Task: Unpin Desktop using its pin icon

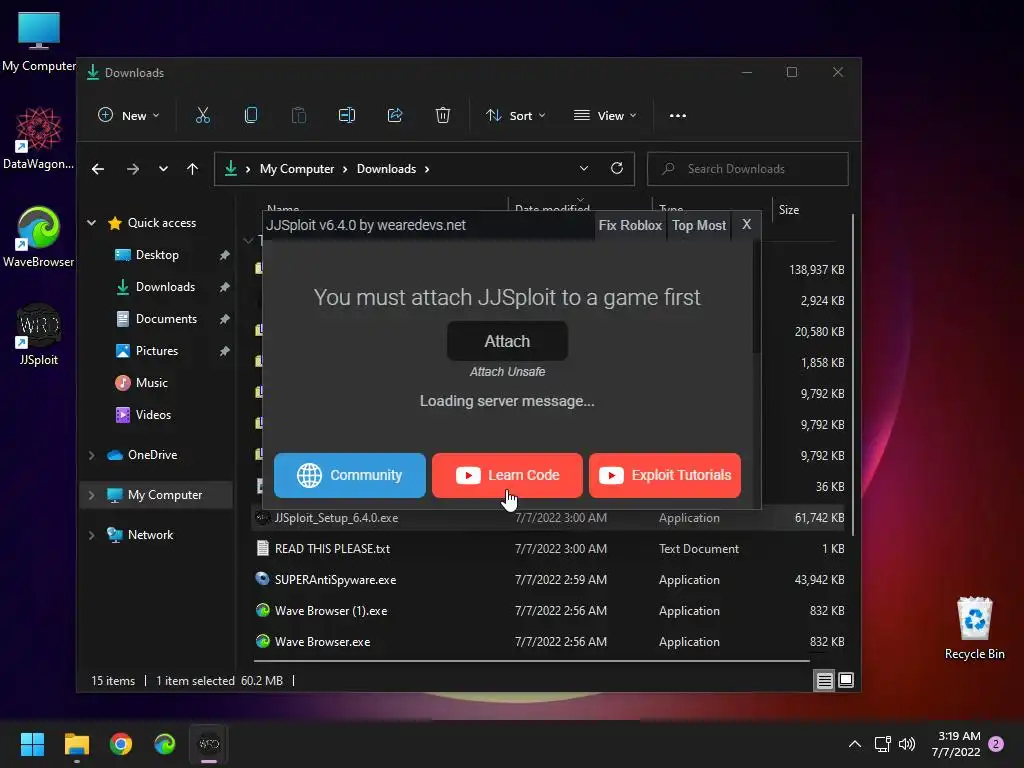Action: [x=224, y=255]
